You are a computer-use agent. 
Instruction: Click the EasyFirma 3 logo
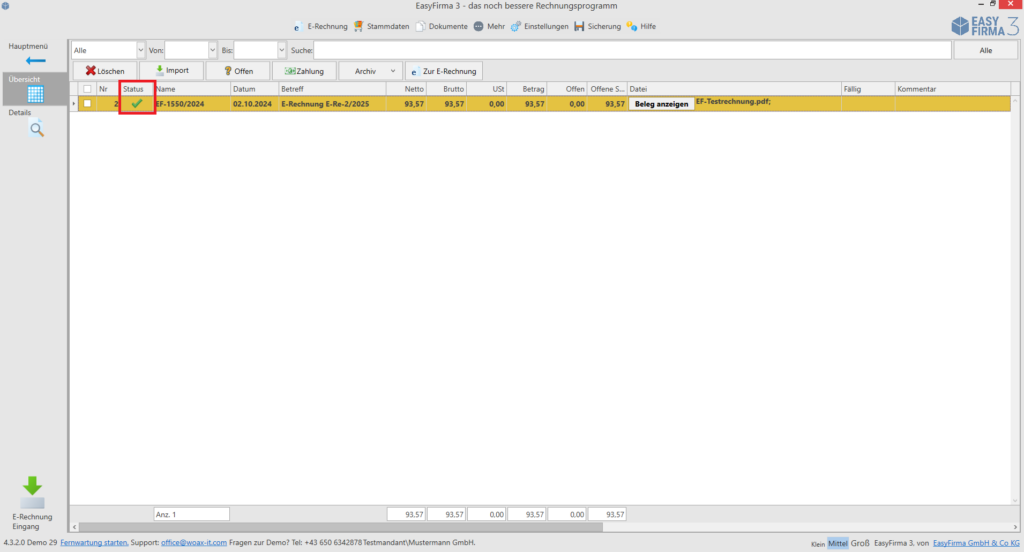tap(985, 26)
